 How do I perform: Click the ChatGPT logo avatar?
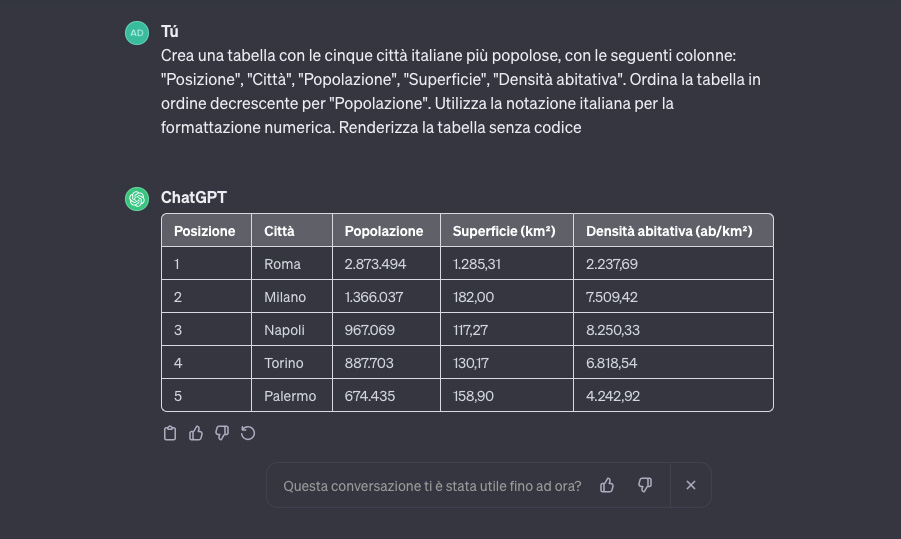click(137, 198)
